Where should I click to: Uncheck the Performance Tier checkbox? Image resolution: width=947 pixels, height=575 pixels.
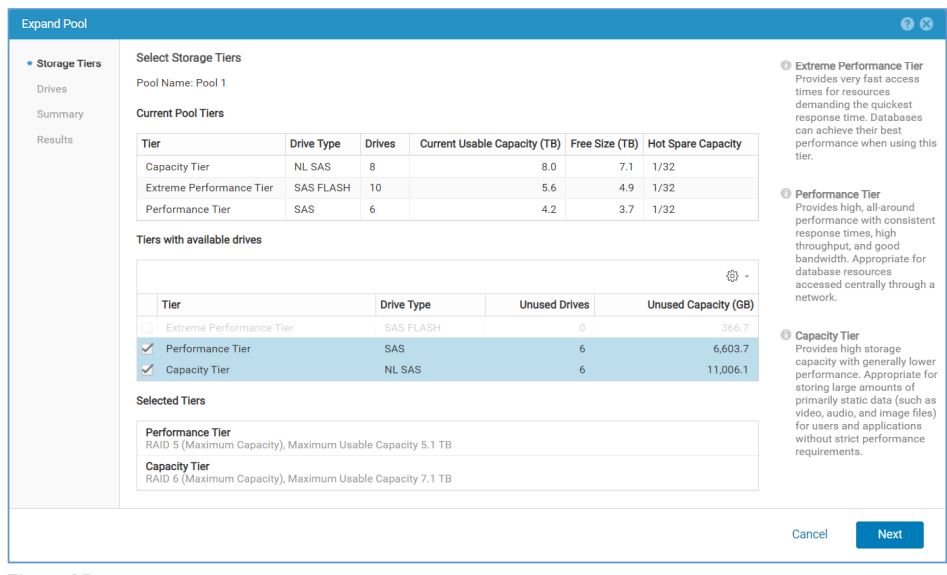[148, 349]
